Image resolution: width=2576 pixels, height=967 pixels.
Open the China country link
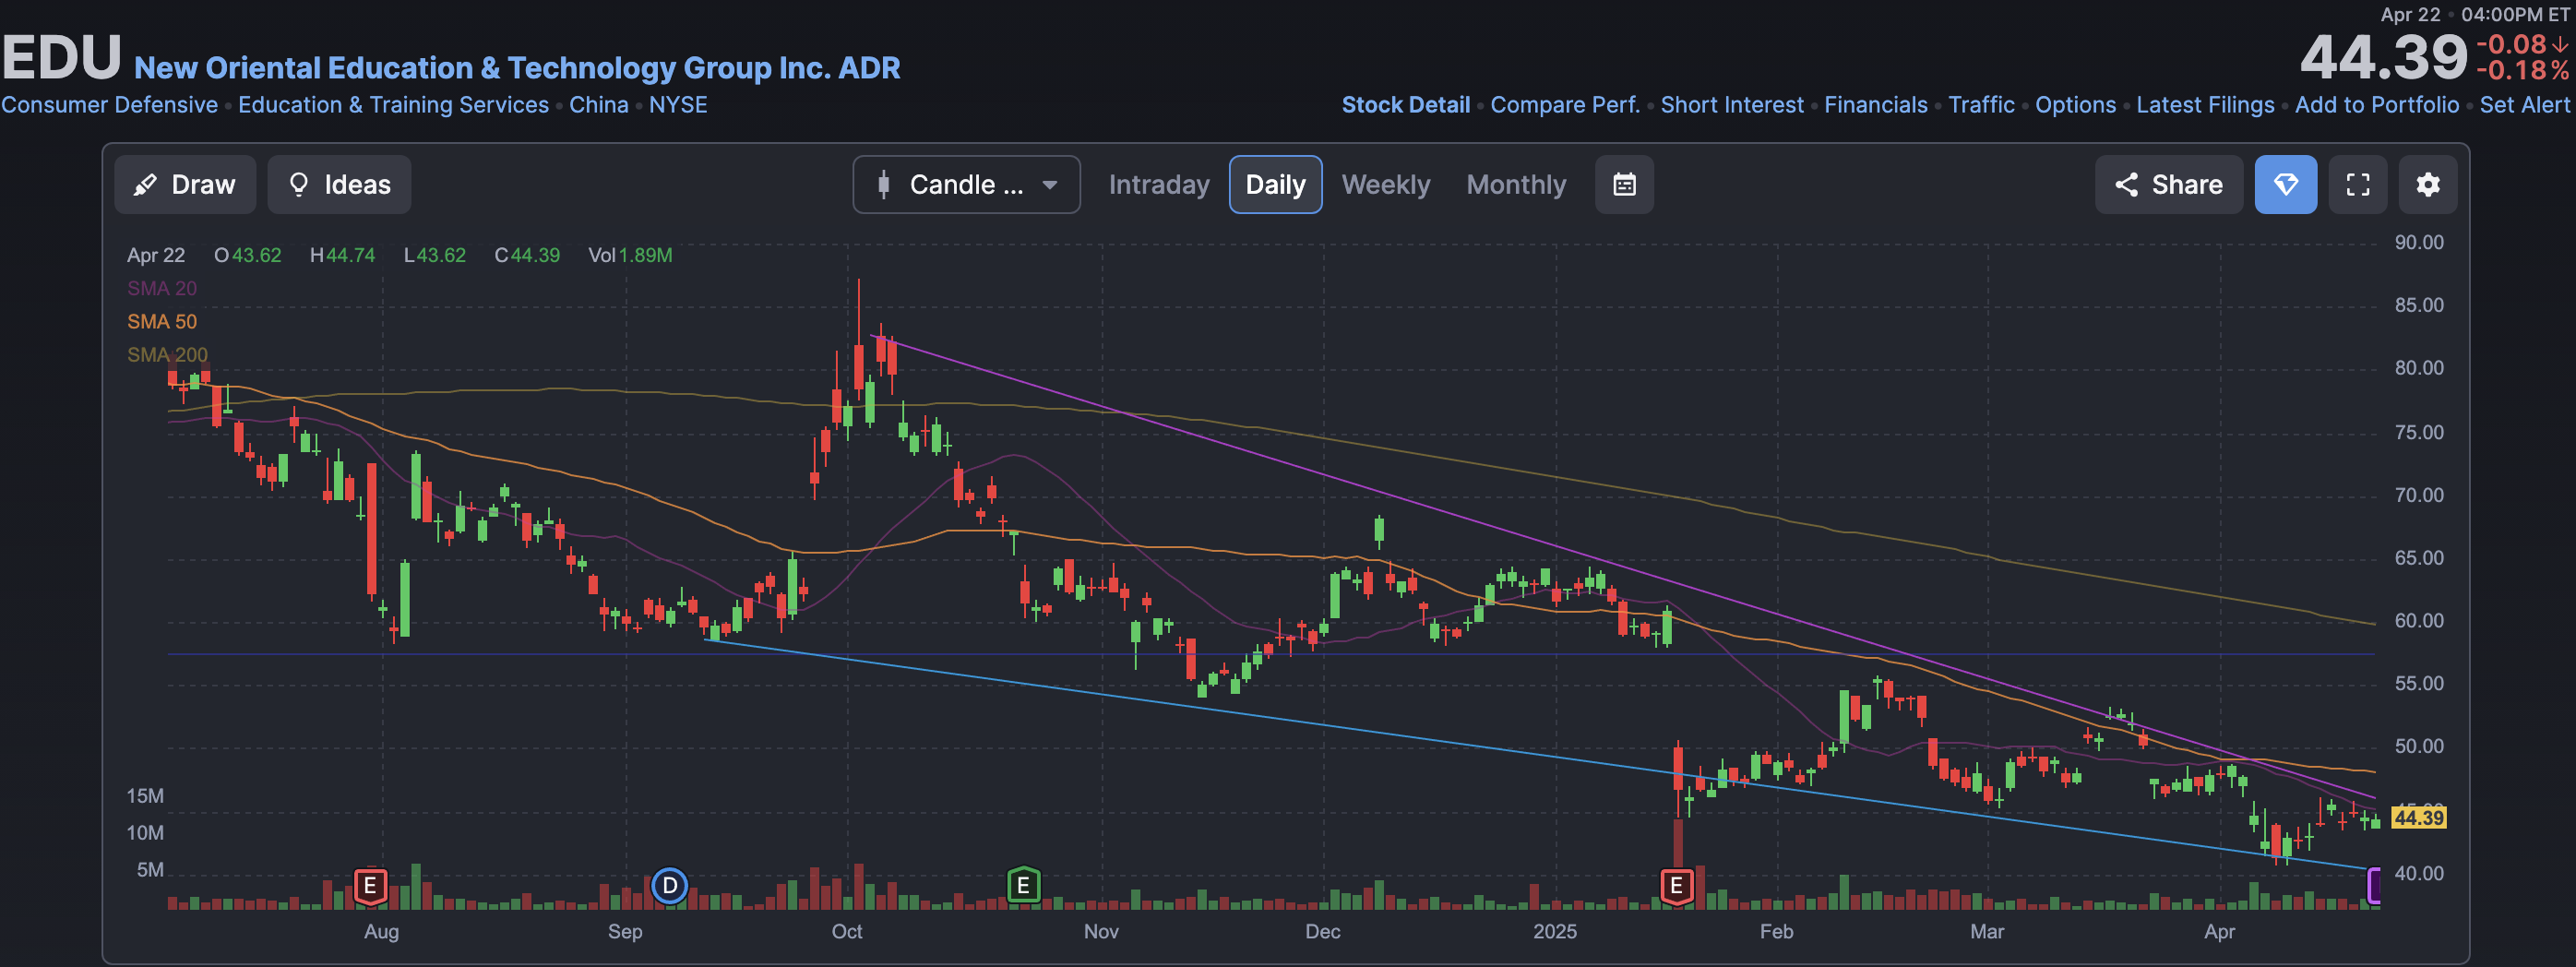(598, 105)
